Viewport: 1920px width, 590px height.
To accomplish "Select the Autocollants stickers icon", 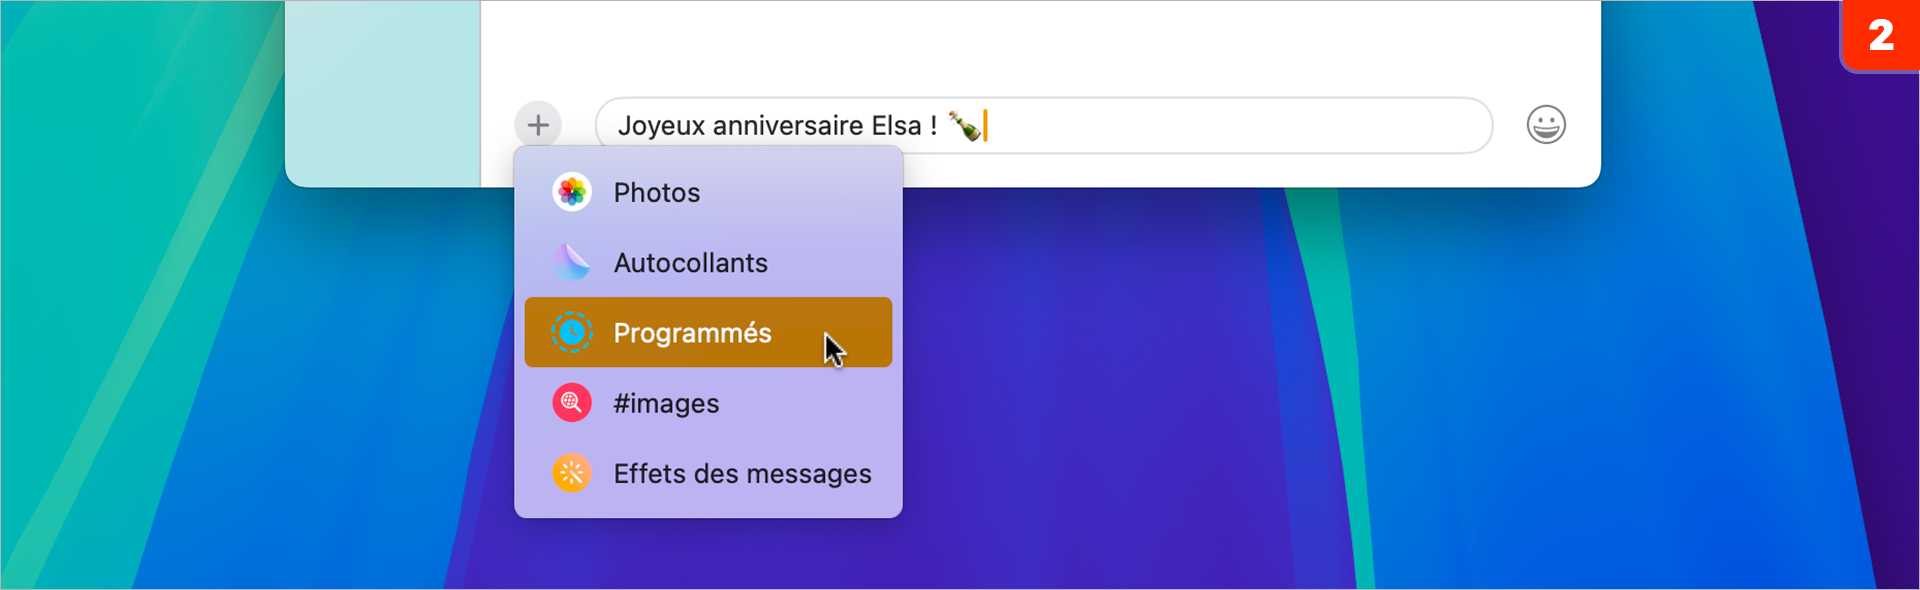I will pos(571,262).
